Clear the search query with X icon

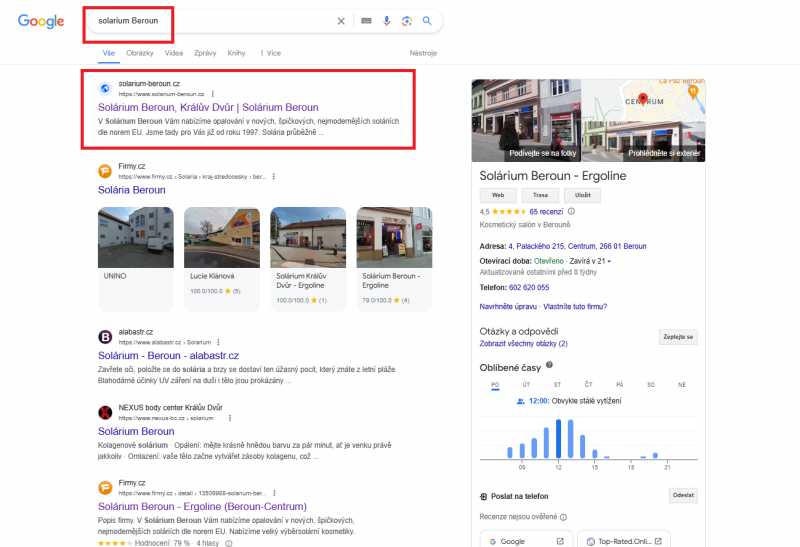(x=341, y=21)
